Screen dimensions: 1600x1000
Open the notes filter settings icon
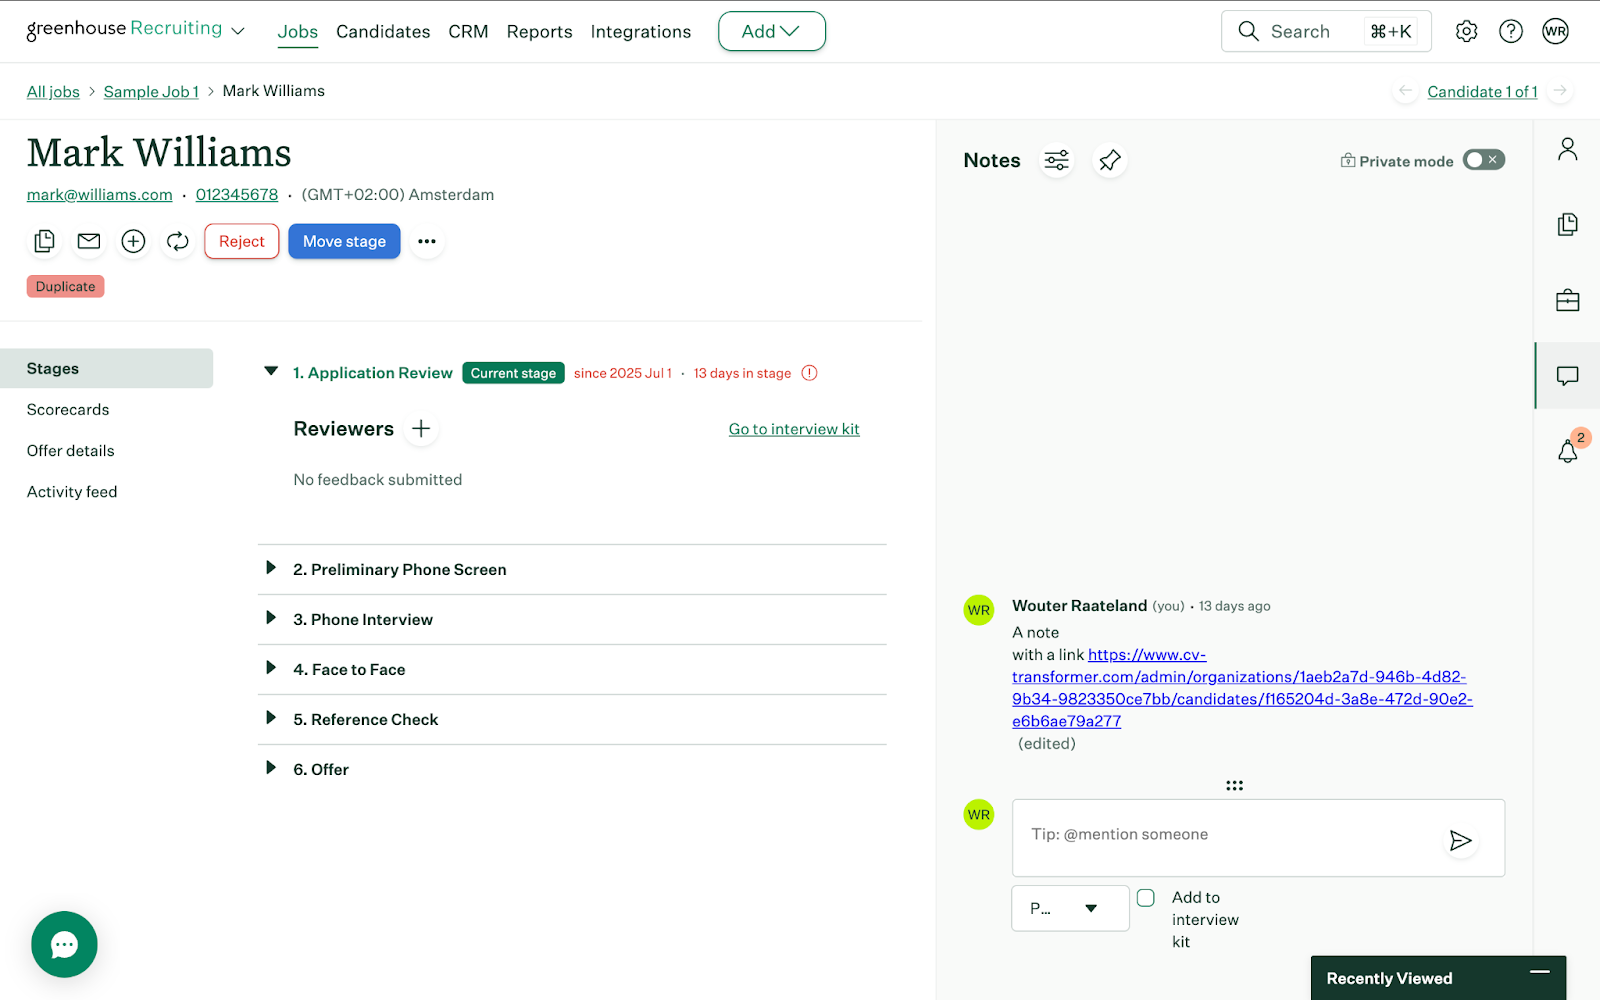[1057, 160]
